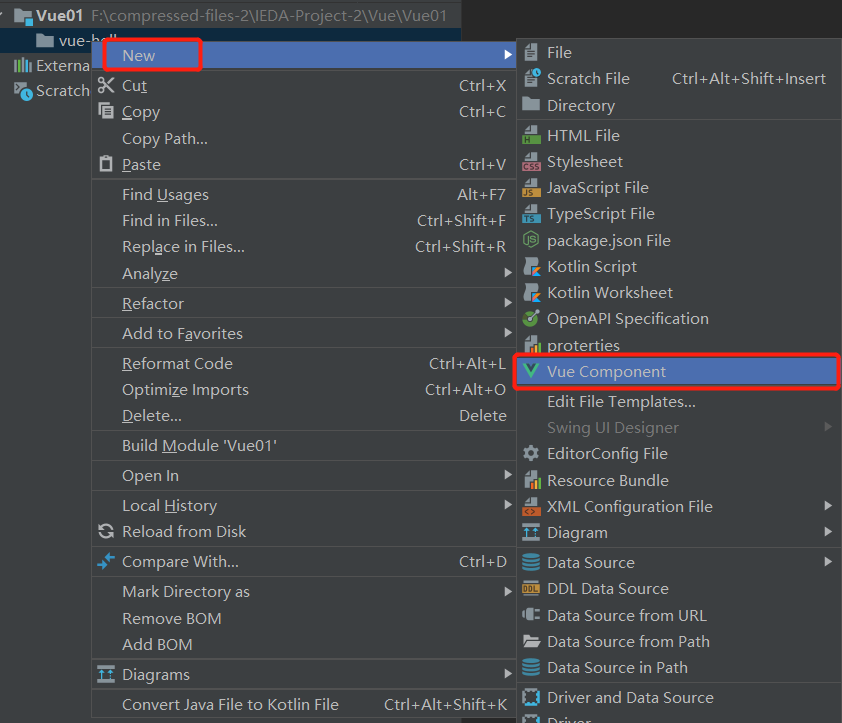Expand the XML Configuration File submenu arrow
The height and width of the screenshot is (723, 842).
pyautogui.click(x=828, y=506)
